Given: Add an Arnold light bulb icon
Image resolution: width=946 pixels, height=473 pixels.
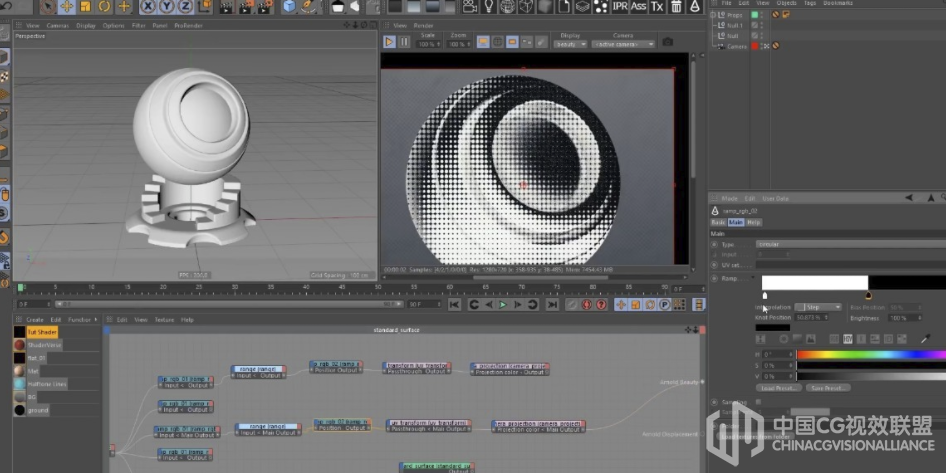Looking at the screenshot, I should point(488,7).
